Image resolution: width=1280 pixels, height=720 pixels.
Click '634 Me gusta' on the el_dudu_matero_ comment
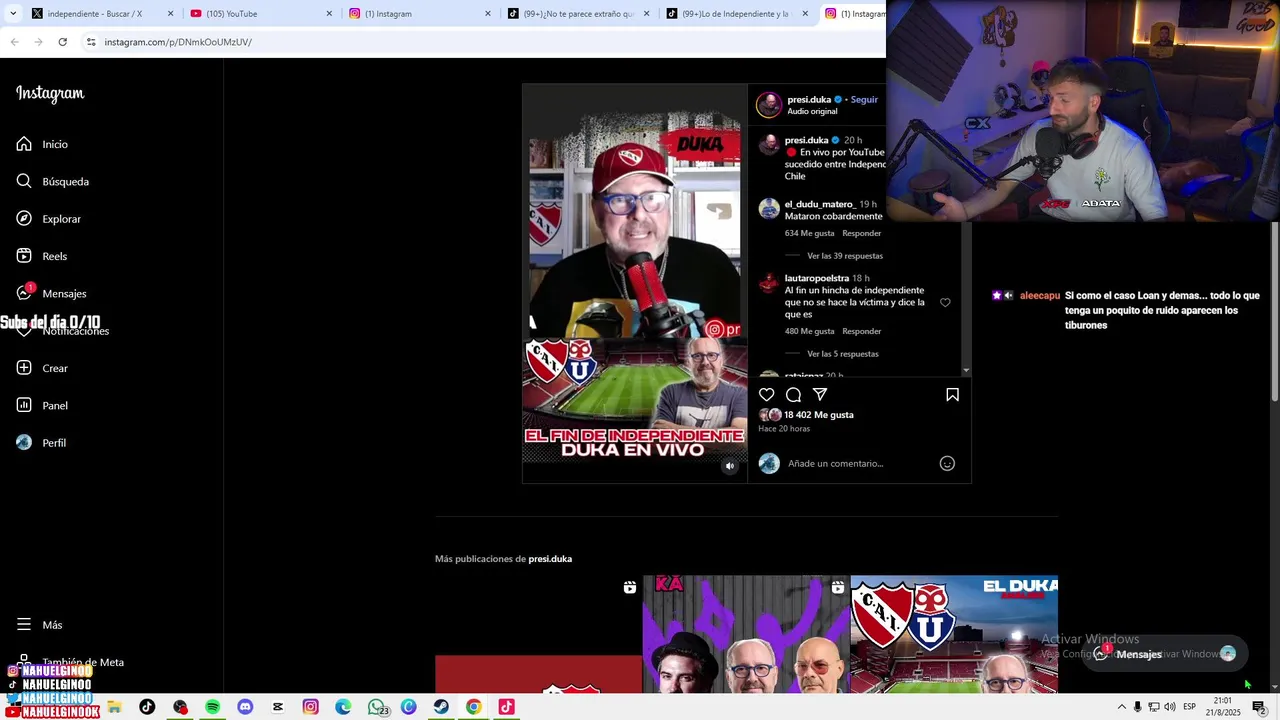click(x=809, y=233)
